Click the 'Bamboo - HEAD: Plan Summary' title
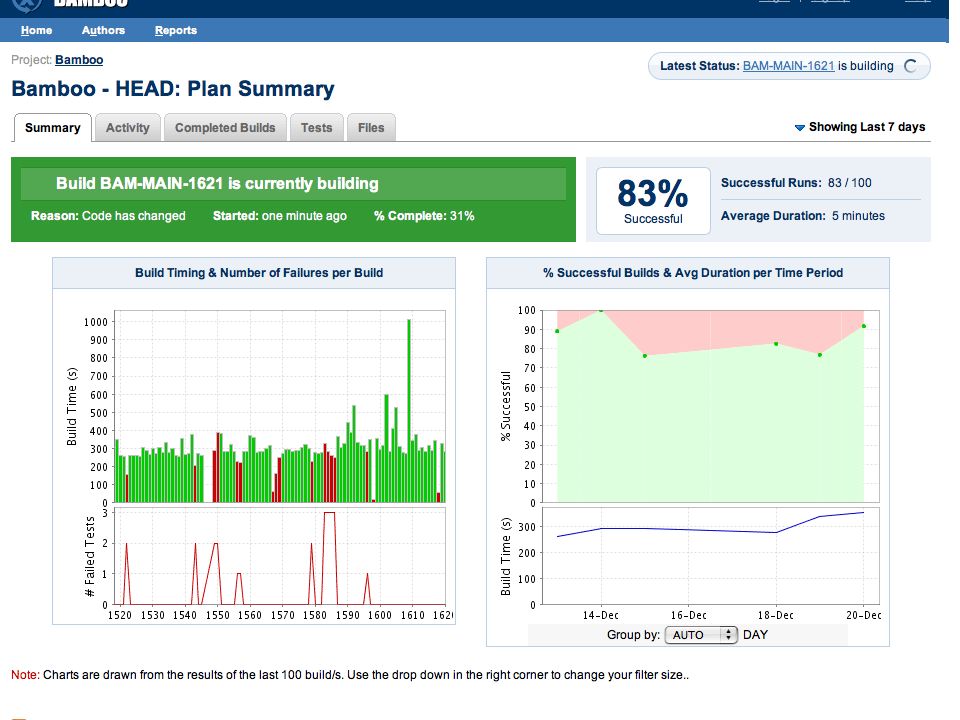Screen dimensions: 960x720 [173, 89]
